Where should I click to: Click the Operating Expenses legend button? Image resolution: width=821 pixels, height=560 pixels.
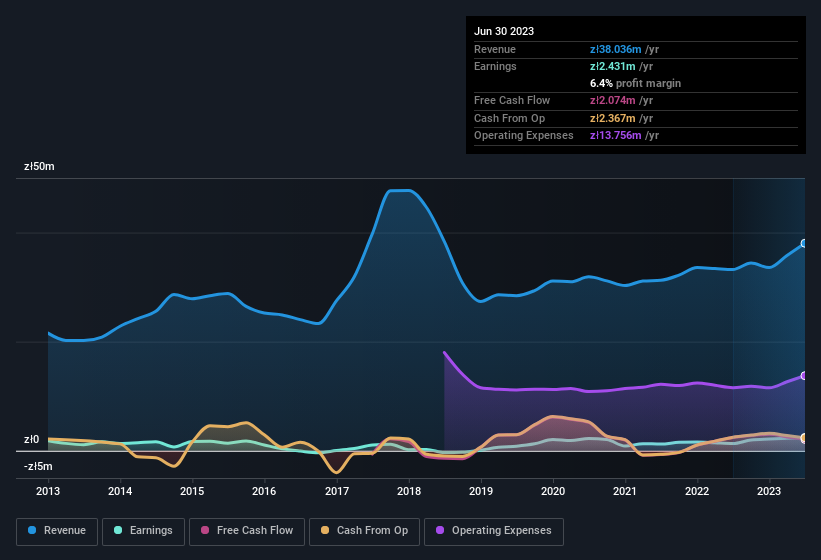click(494, 531)
